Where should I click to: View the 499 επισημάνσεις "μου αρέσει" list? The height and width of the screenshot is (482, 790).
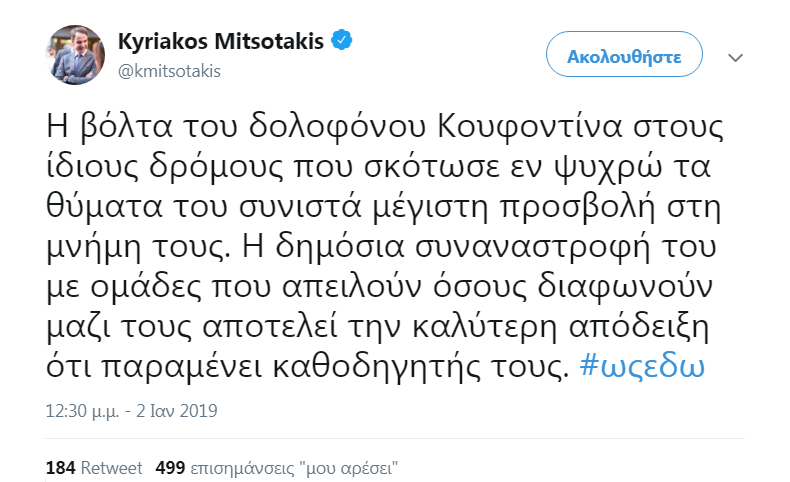pos(277,468)
